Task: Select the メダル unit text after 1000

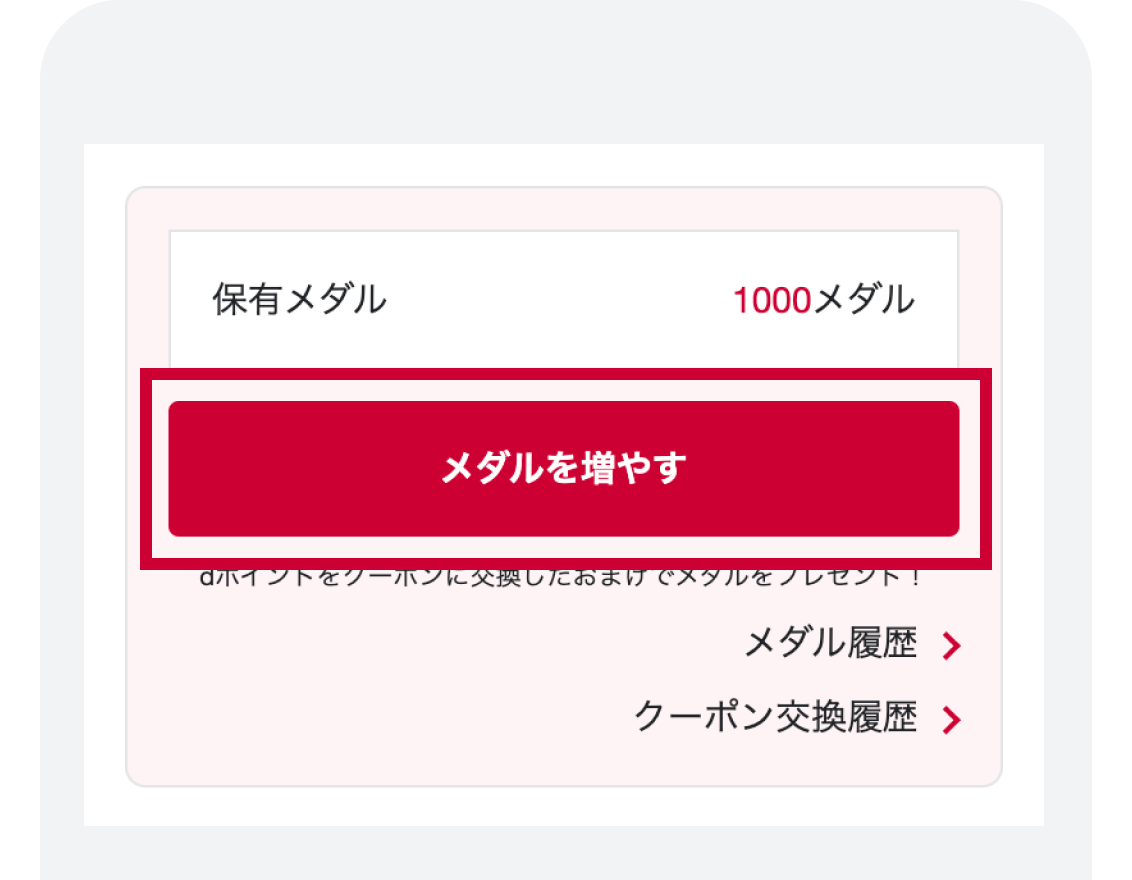Action: coord(864,300)
